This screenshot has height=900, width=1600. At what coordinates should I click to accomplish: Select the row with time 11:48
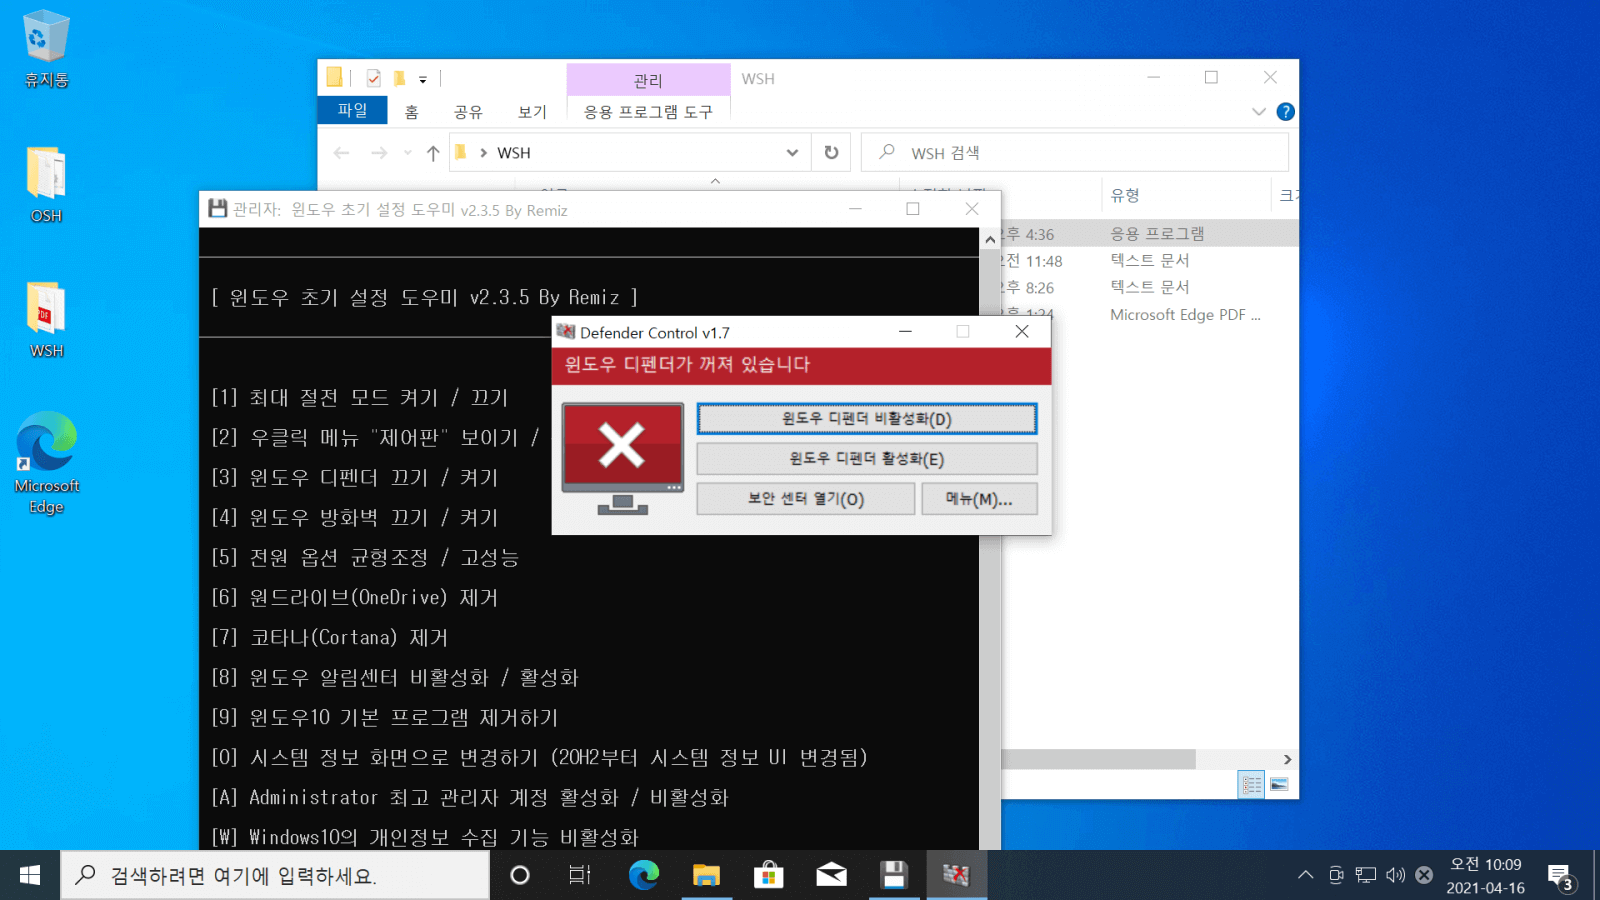tap(1150, 260)
